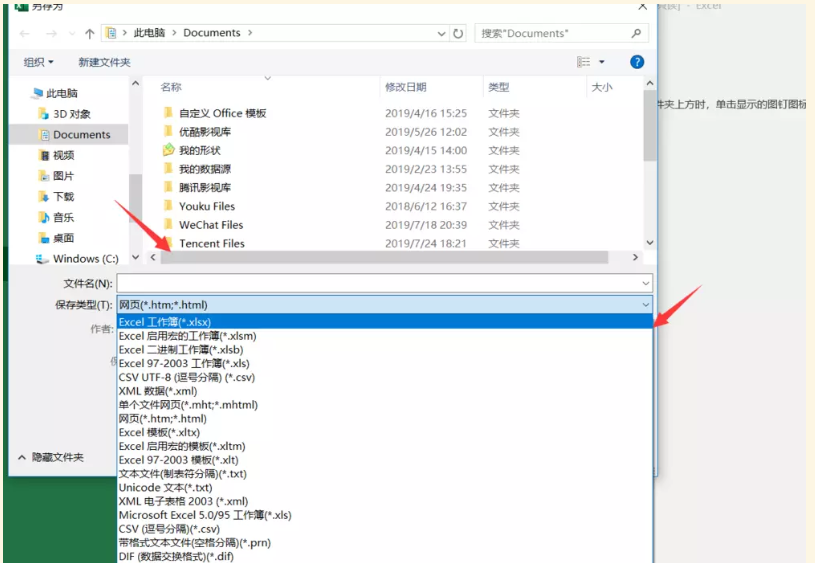Select the 腾讯影视库 folder
815x563 pixels.
(205, 188)
